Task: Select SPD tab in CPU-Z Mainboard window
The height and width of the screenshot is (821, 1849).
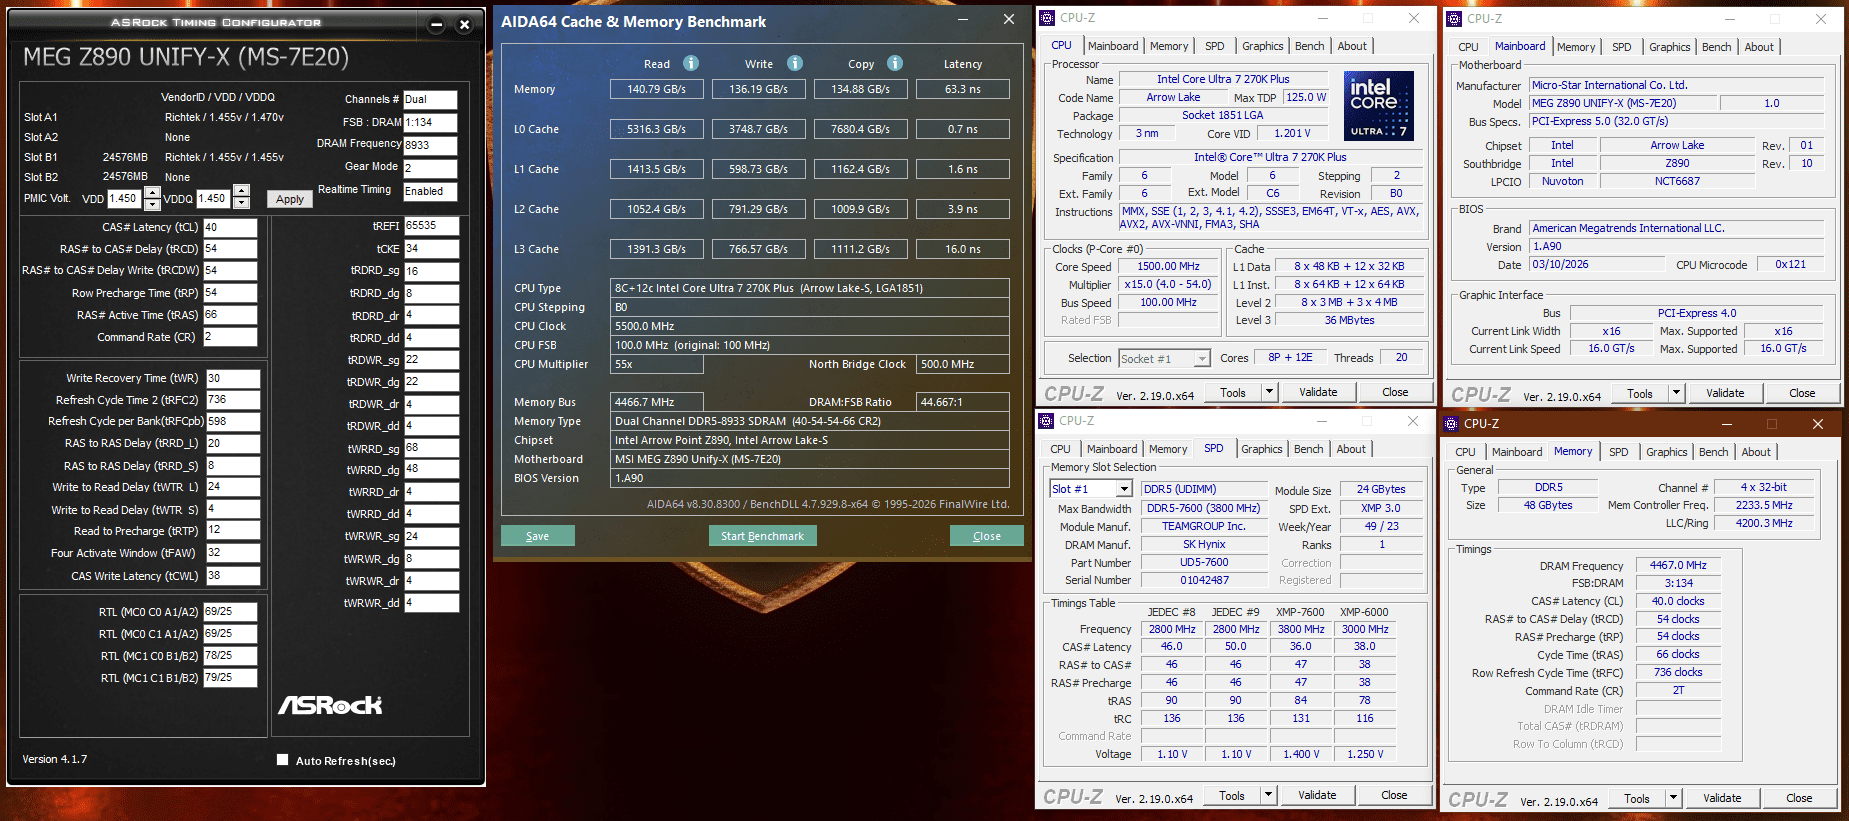Action: click(x=1622, y=47)
